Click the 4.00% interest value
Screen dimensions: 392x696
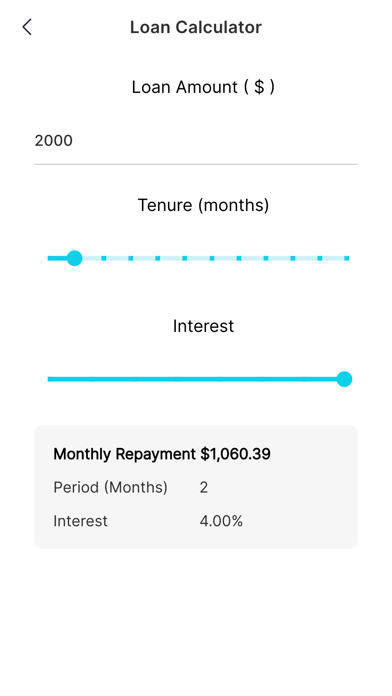click(x=221, y=521)
